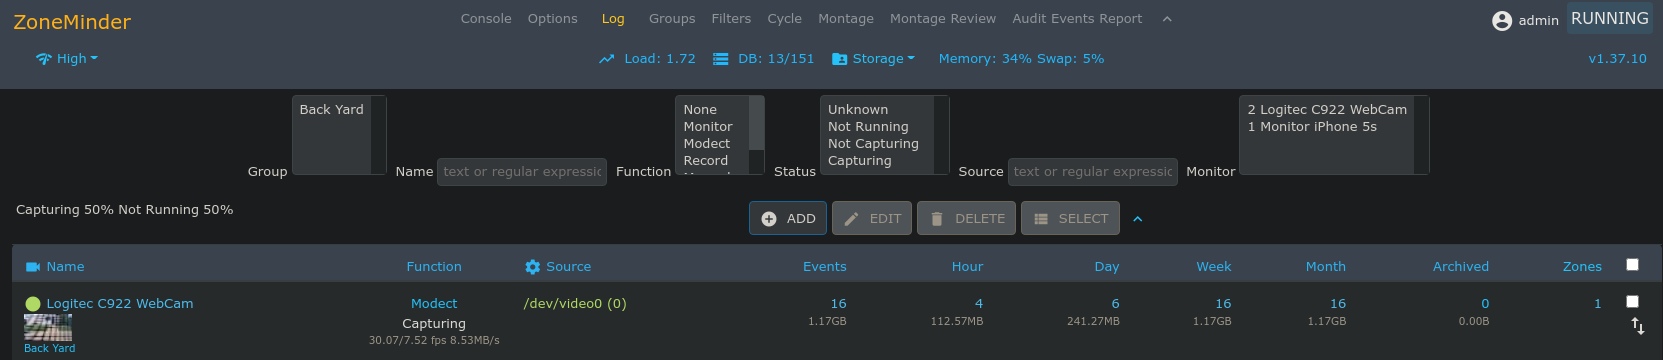Click the RUNNING status button
Viewport: 1663px width, 360px height.
tap(1609, 19)
